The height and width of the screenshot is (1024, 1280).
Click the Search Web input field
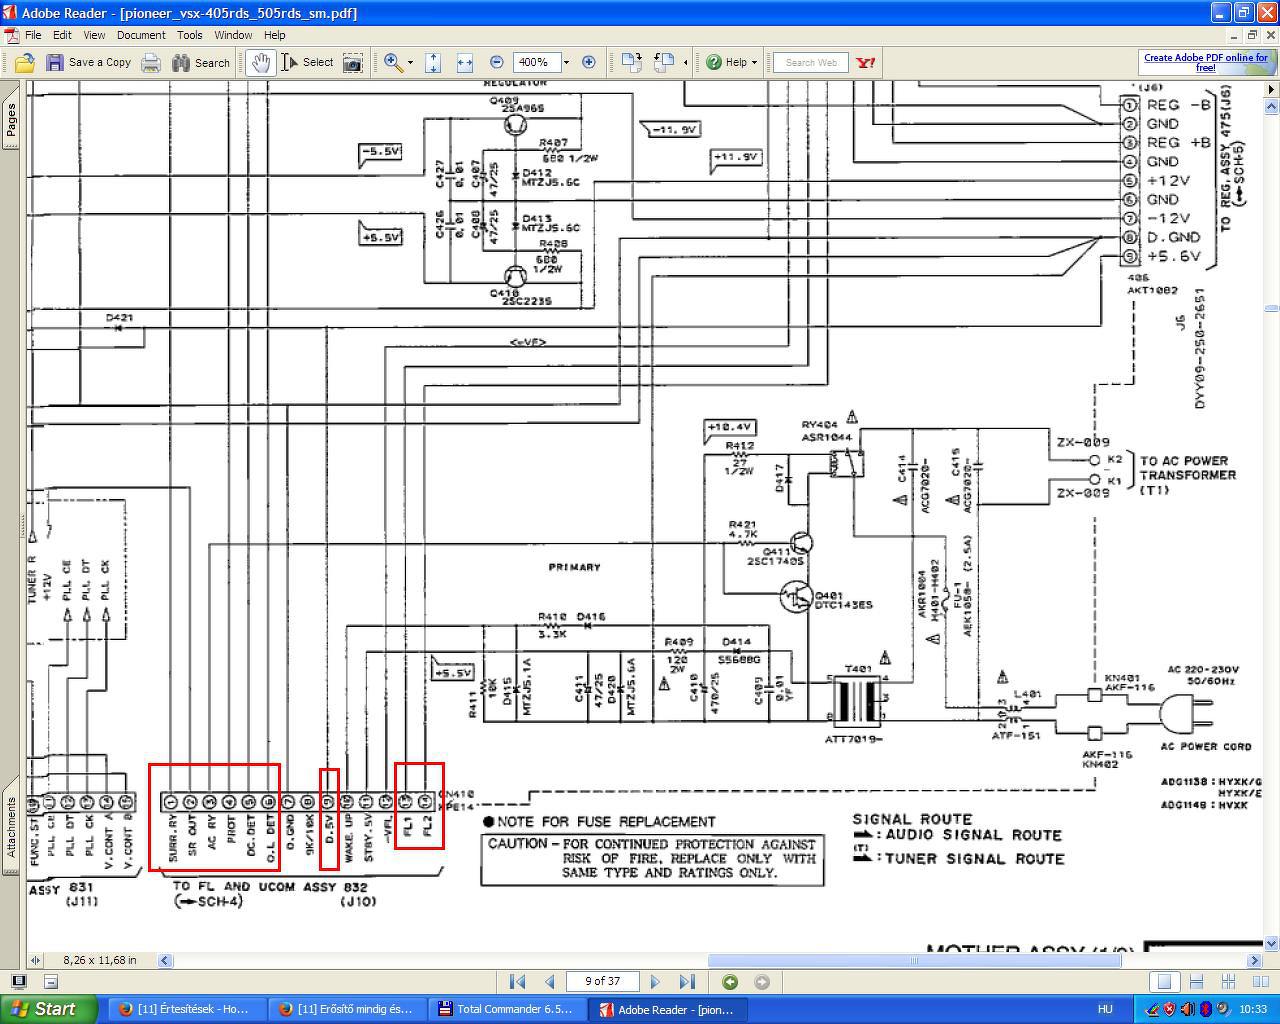click(x=811, y=62)
